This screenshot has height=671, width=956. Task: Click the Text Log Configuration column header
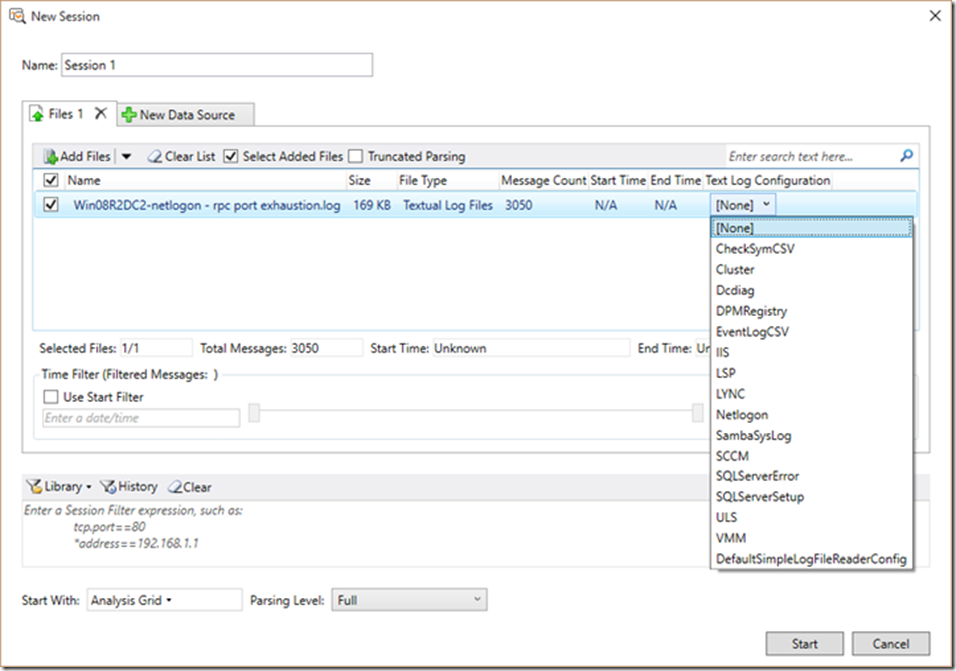[768, 180]
